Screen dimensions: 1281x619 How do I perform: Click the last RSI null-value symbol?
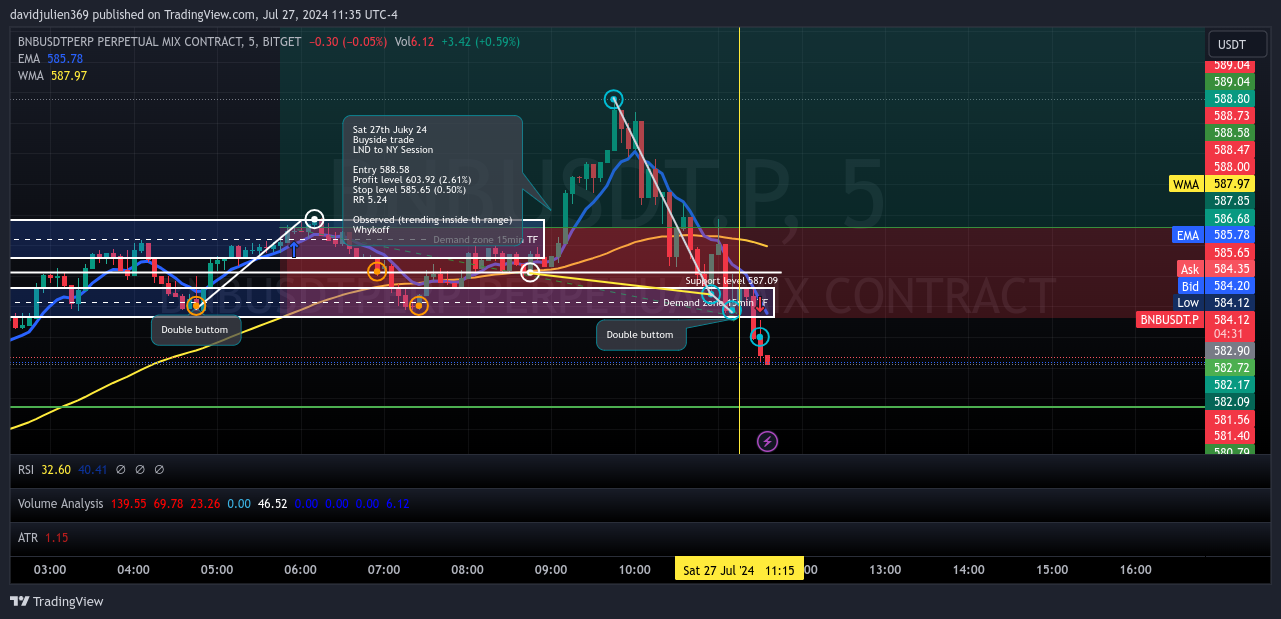[x=159, y=469]
